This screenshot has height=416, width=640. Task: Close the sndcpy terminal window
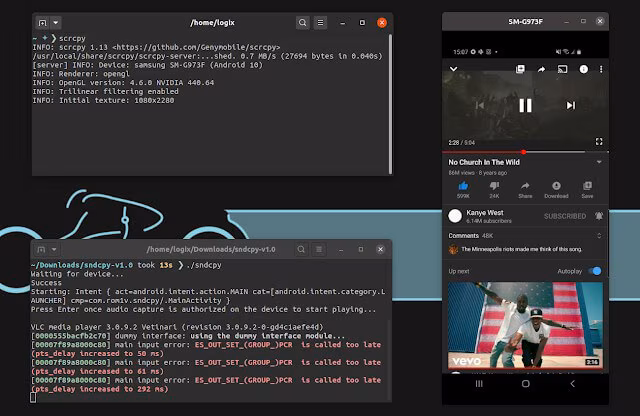click(380, 249)
